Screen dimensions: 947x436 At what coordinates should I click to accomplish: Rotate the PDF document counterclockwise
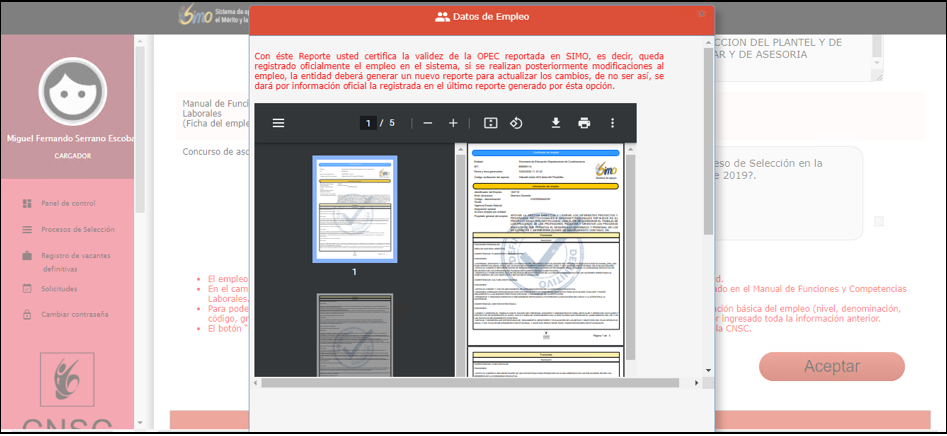click(x=517, y=123)
